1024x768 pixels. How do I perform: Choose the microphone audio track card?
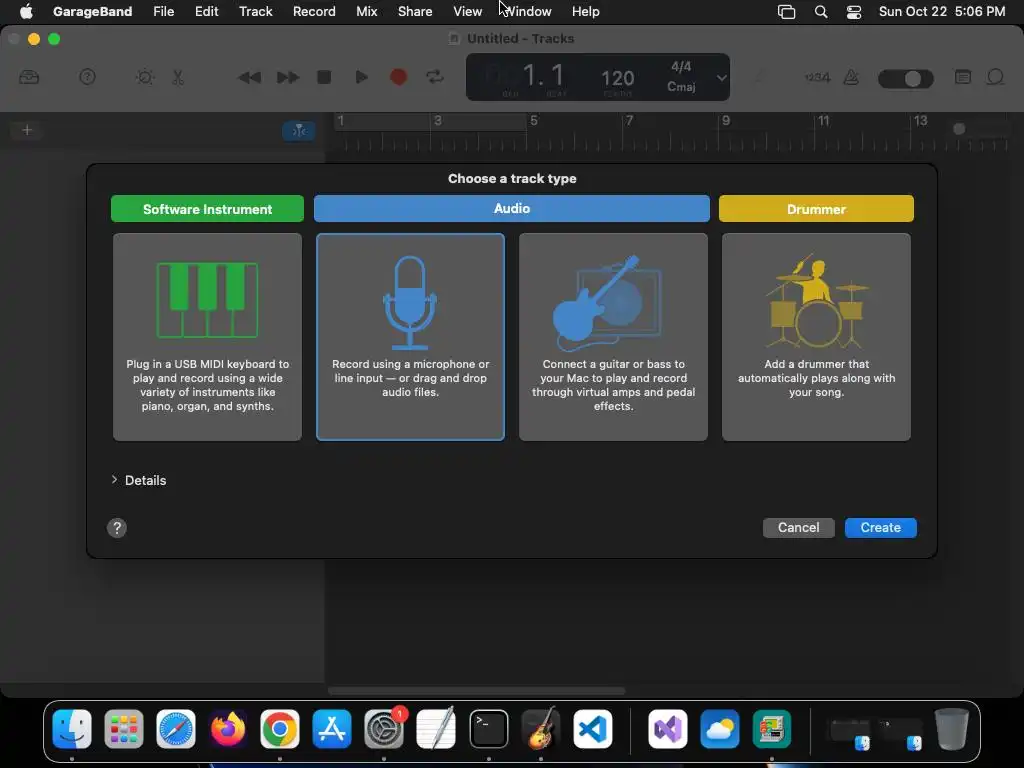click(x=410, y=337)
